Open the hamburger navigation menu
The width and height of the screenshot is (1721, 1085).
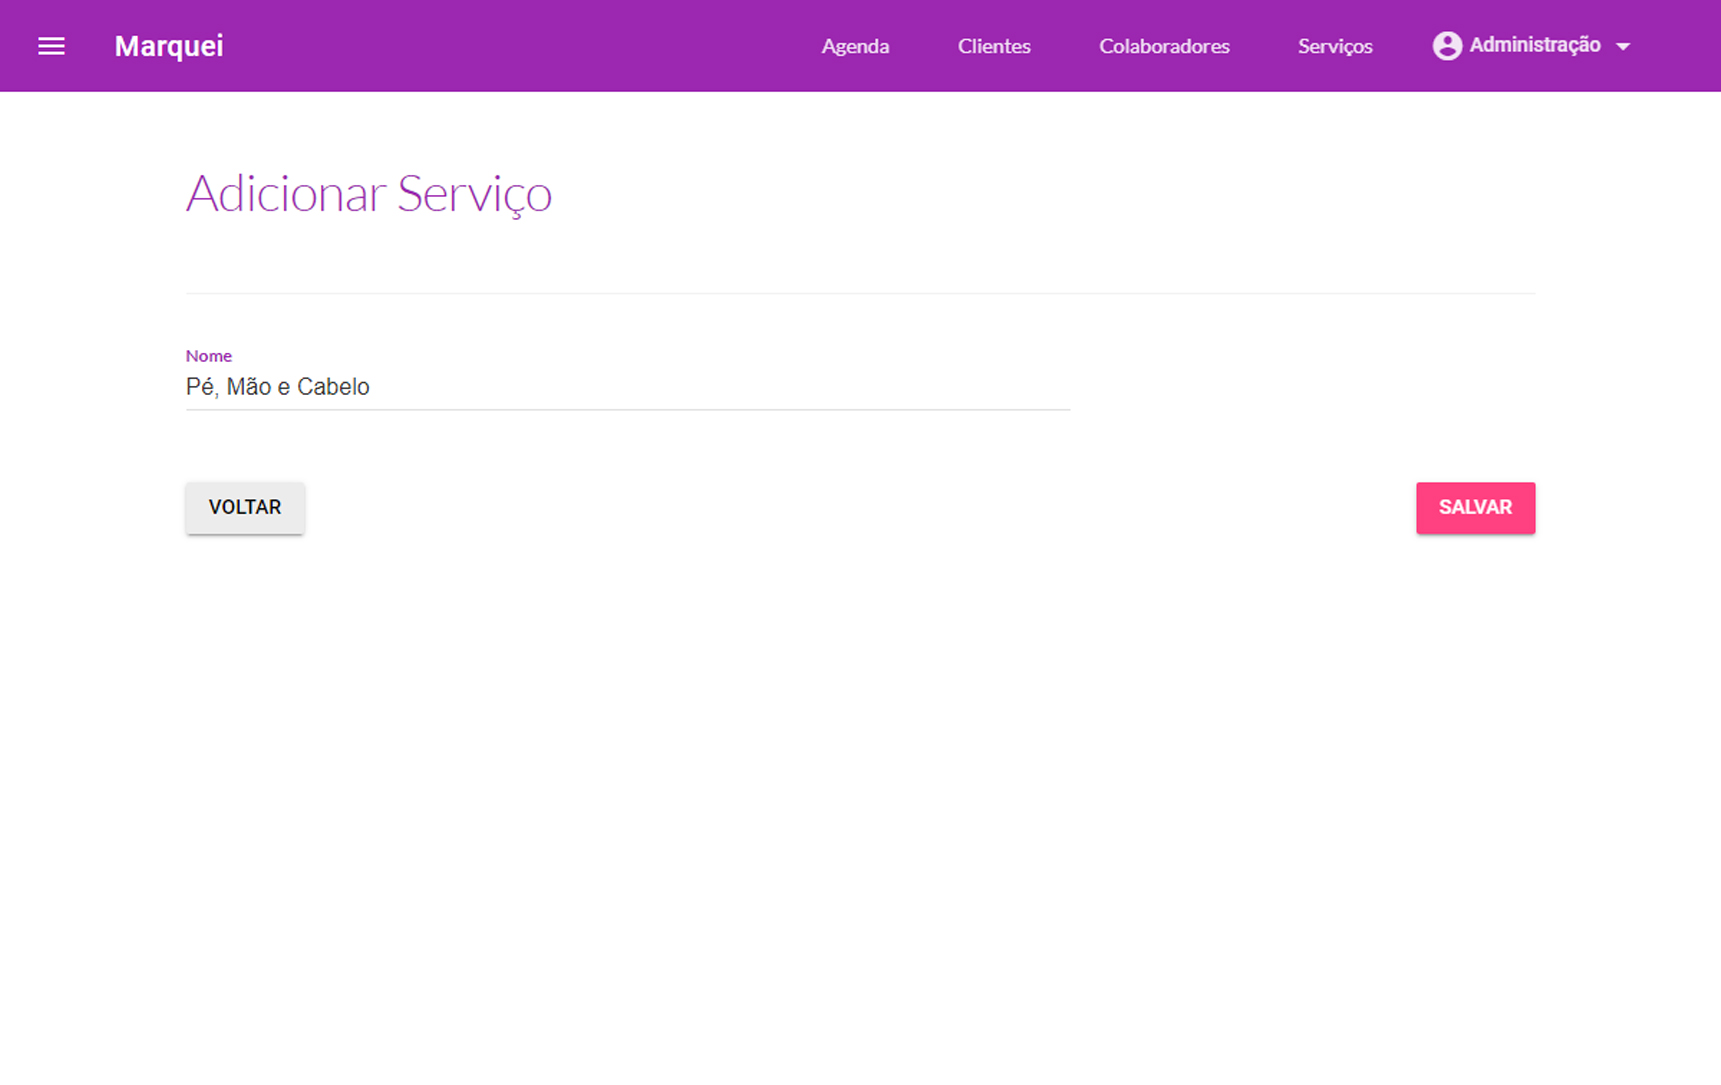coord(51,46)
